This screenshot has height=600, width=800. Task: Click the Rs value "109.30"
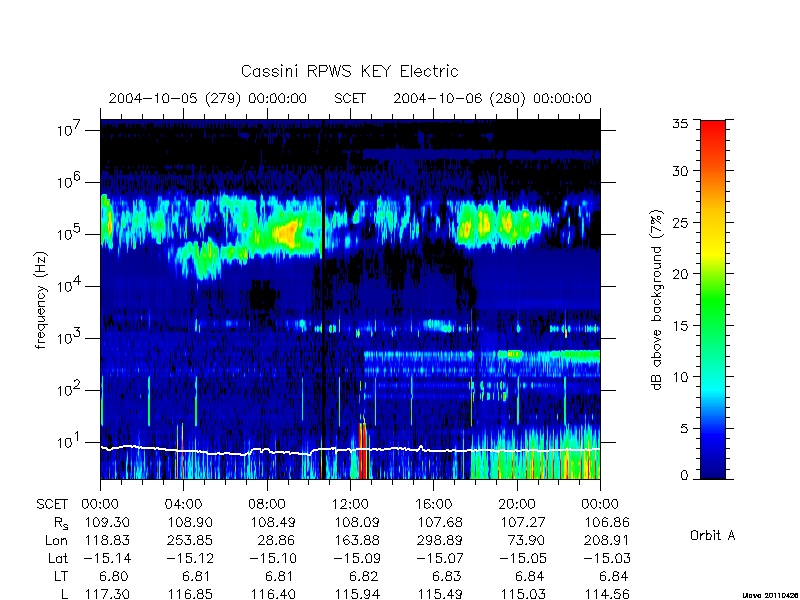point(107,522)
